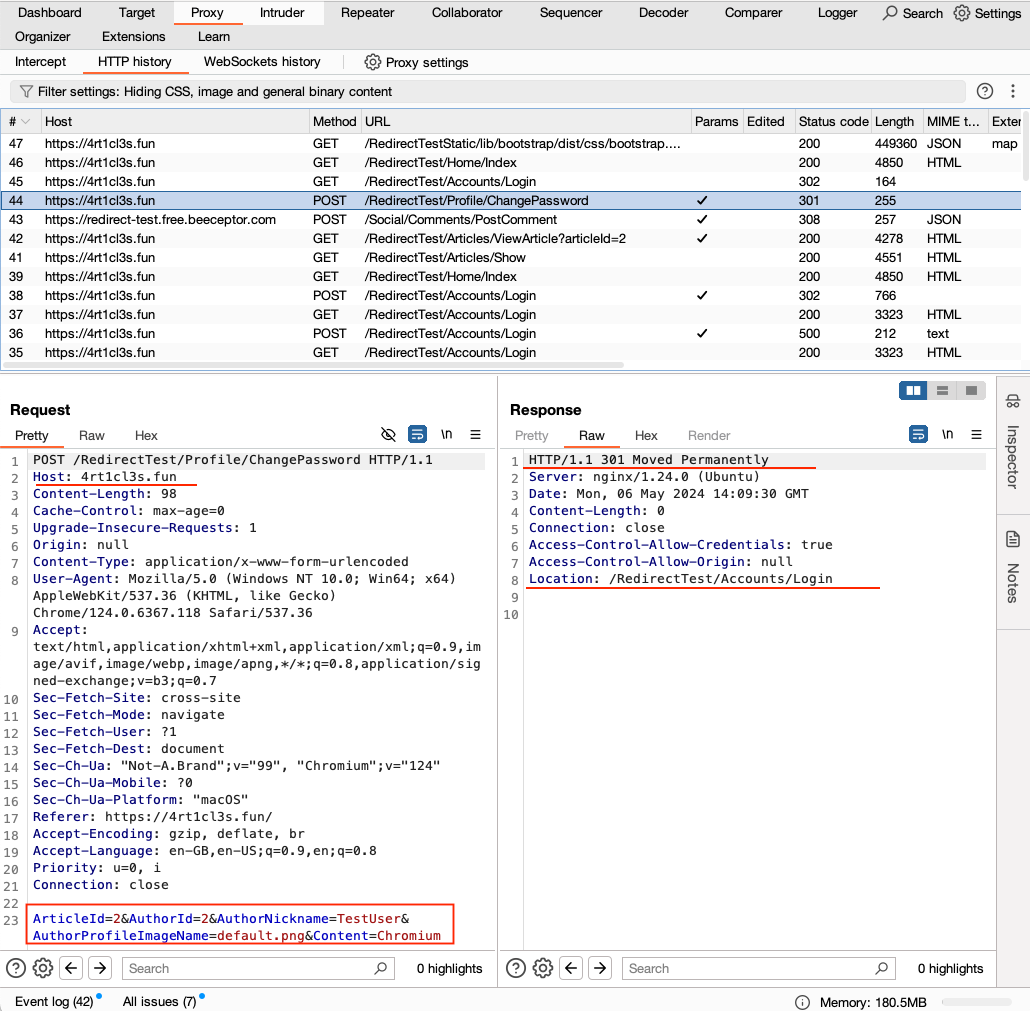Image resolution: width=1030 pixels, height=1011 pixels.
Task: Switch to horizontal split layout view
Action: point(941,390)
